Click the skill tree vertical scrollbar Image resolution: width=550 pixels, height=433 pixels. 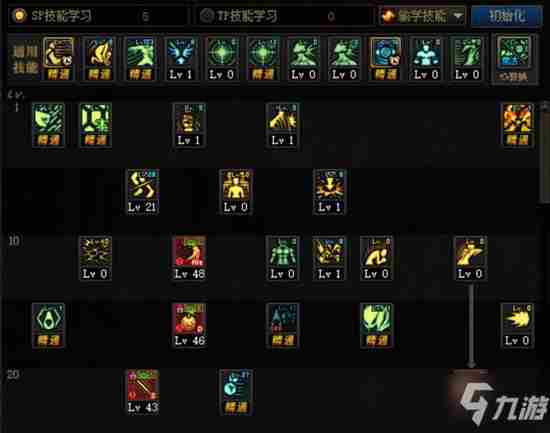(x=544, y=152)
